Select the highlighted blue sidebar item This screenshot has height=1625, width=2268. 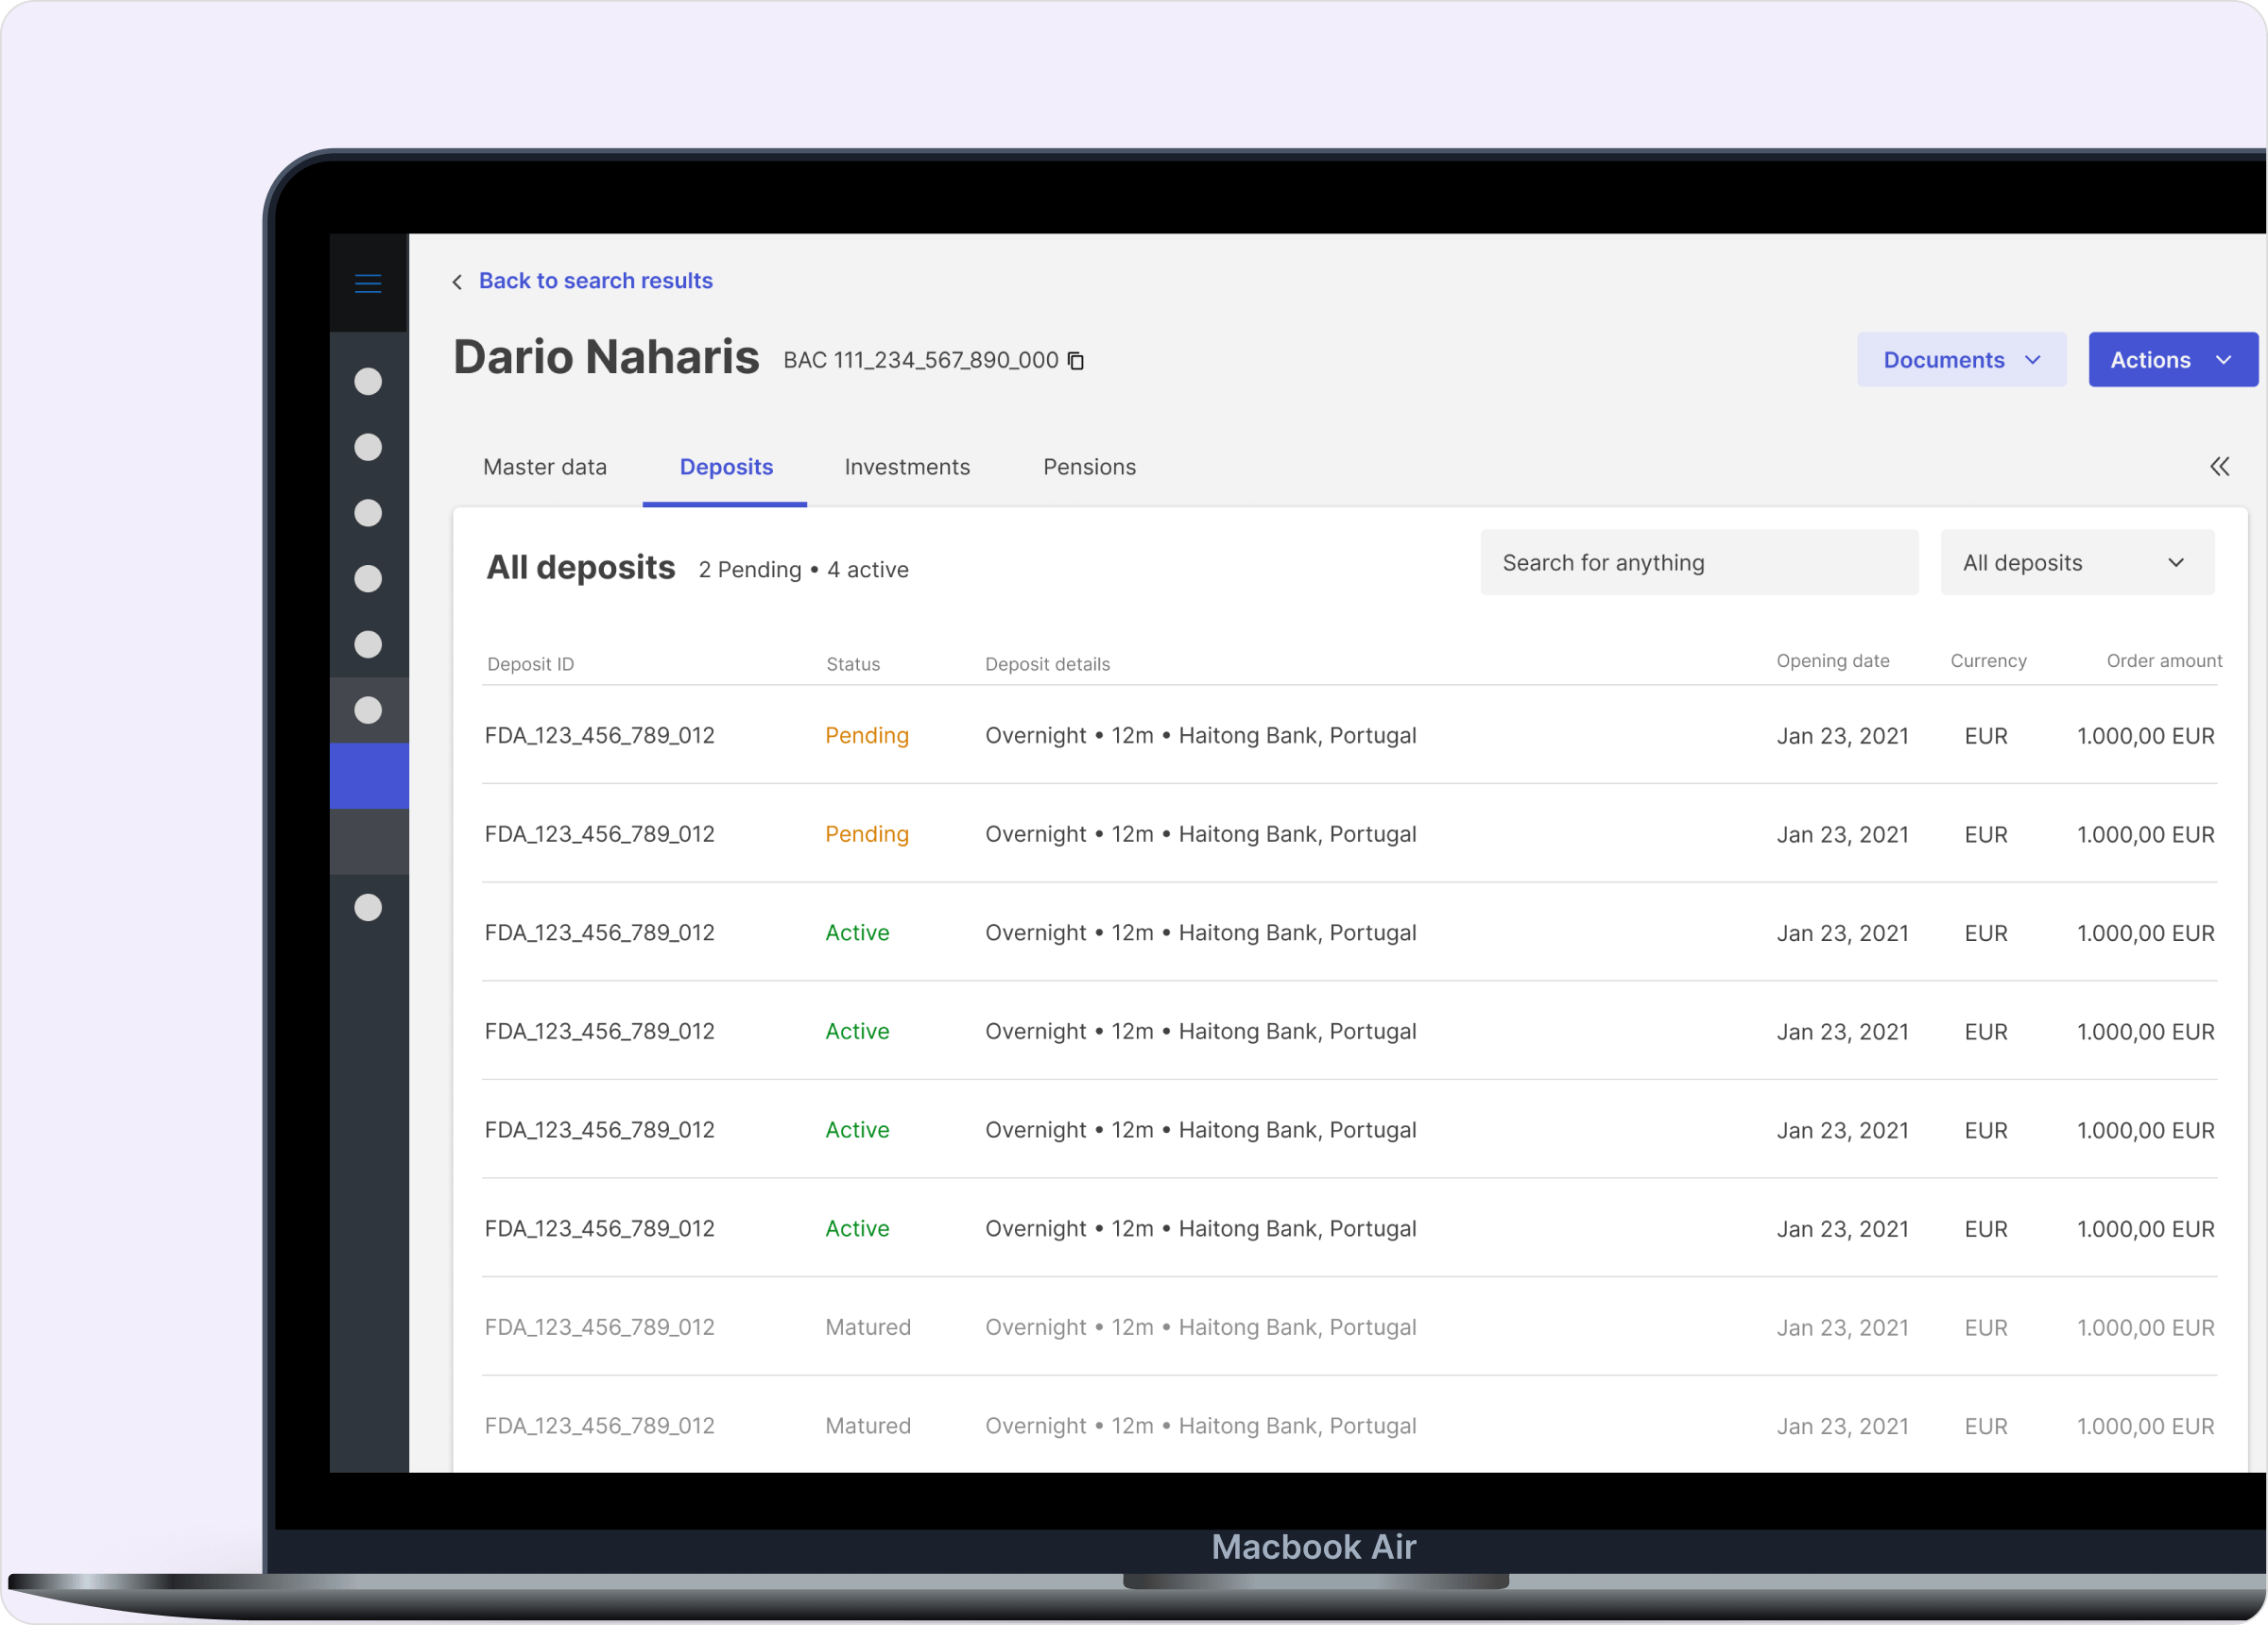coord(369,776)
